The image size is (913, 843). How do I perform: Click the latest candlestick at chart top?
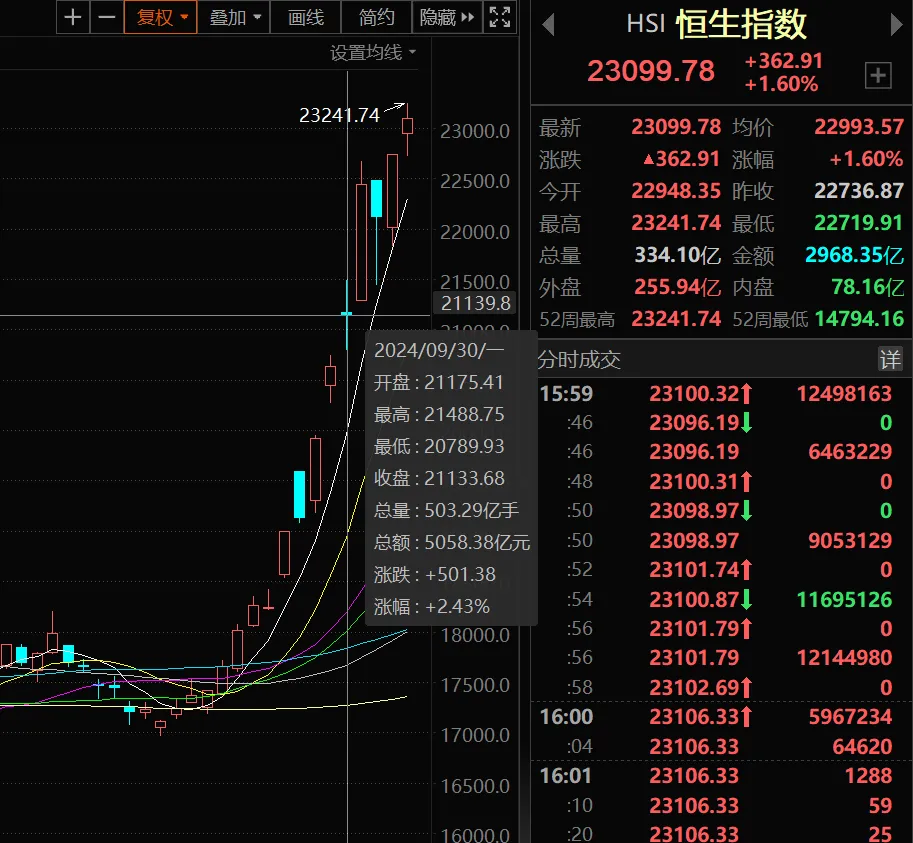[x=408, y=126]
